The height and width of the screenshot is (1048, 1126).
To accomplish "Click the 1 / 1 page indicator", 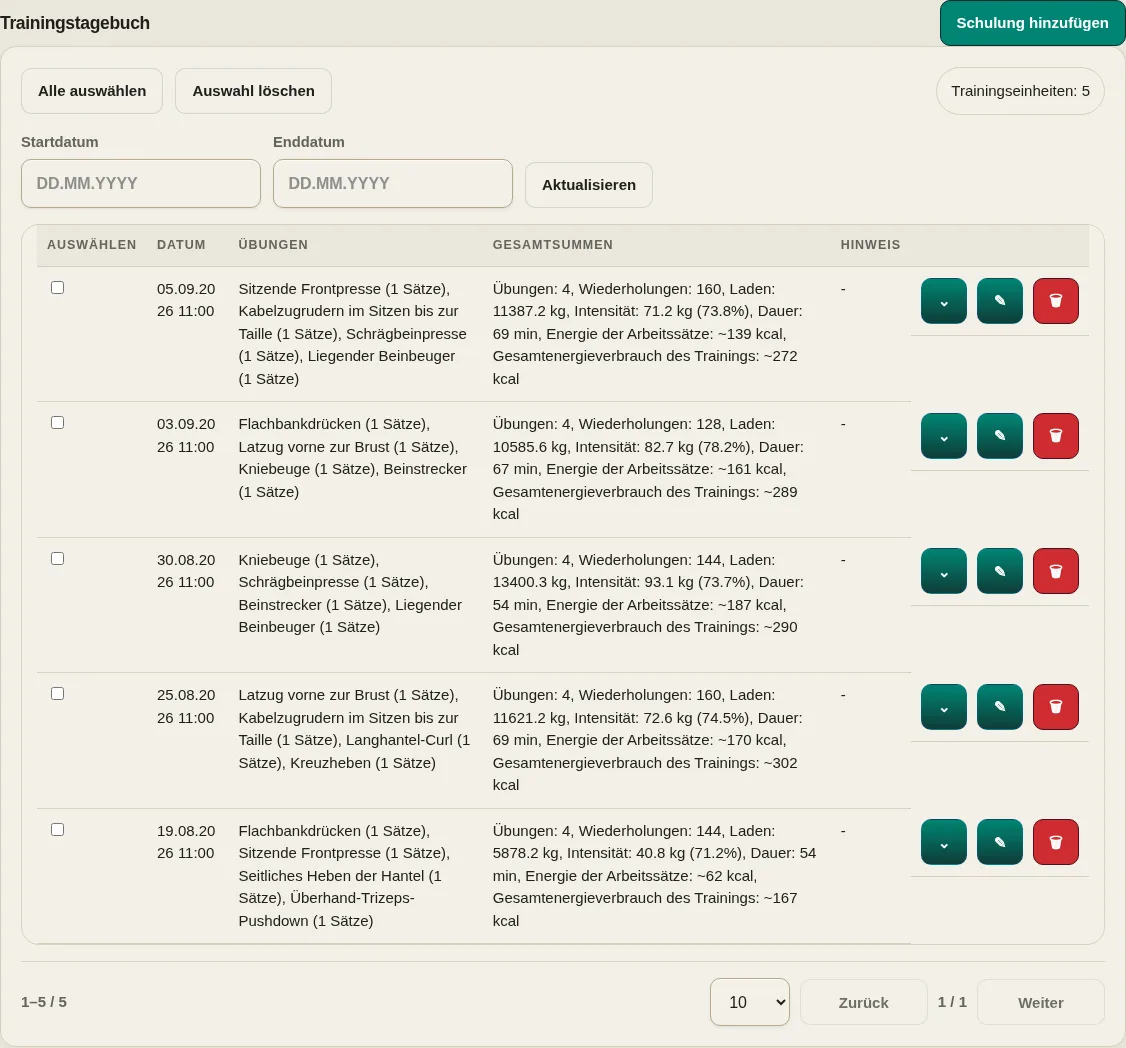I will [952, 1002].
